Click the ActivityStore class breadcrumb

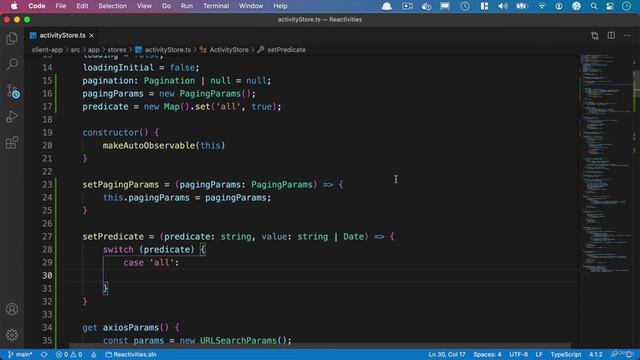click(224, 50)
